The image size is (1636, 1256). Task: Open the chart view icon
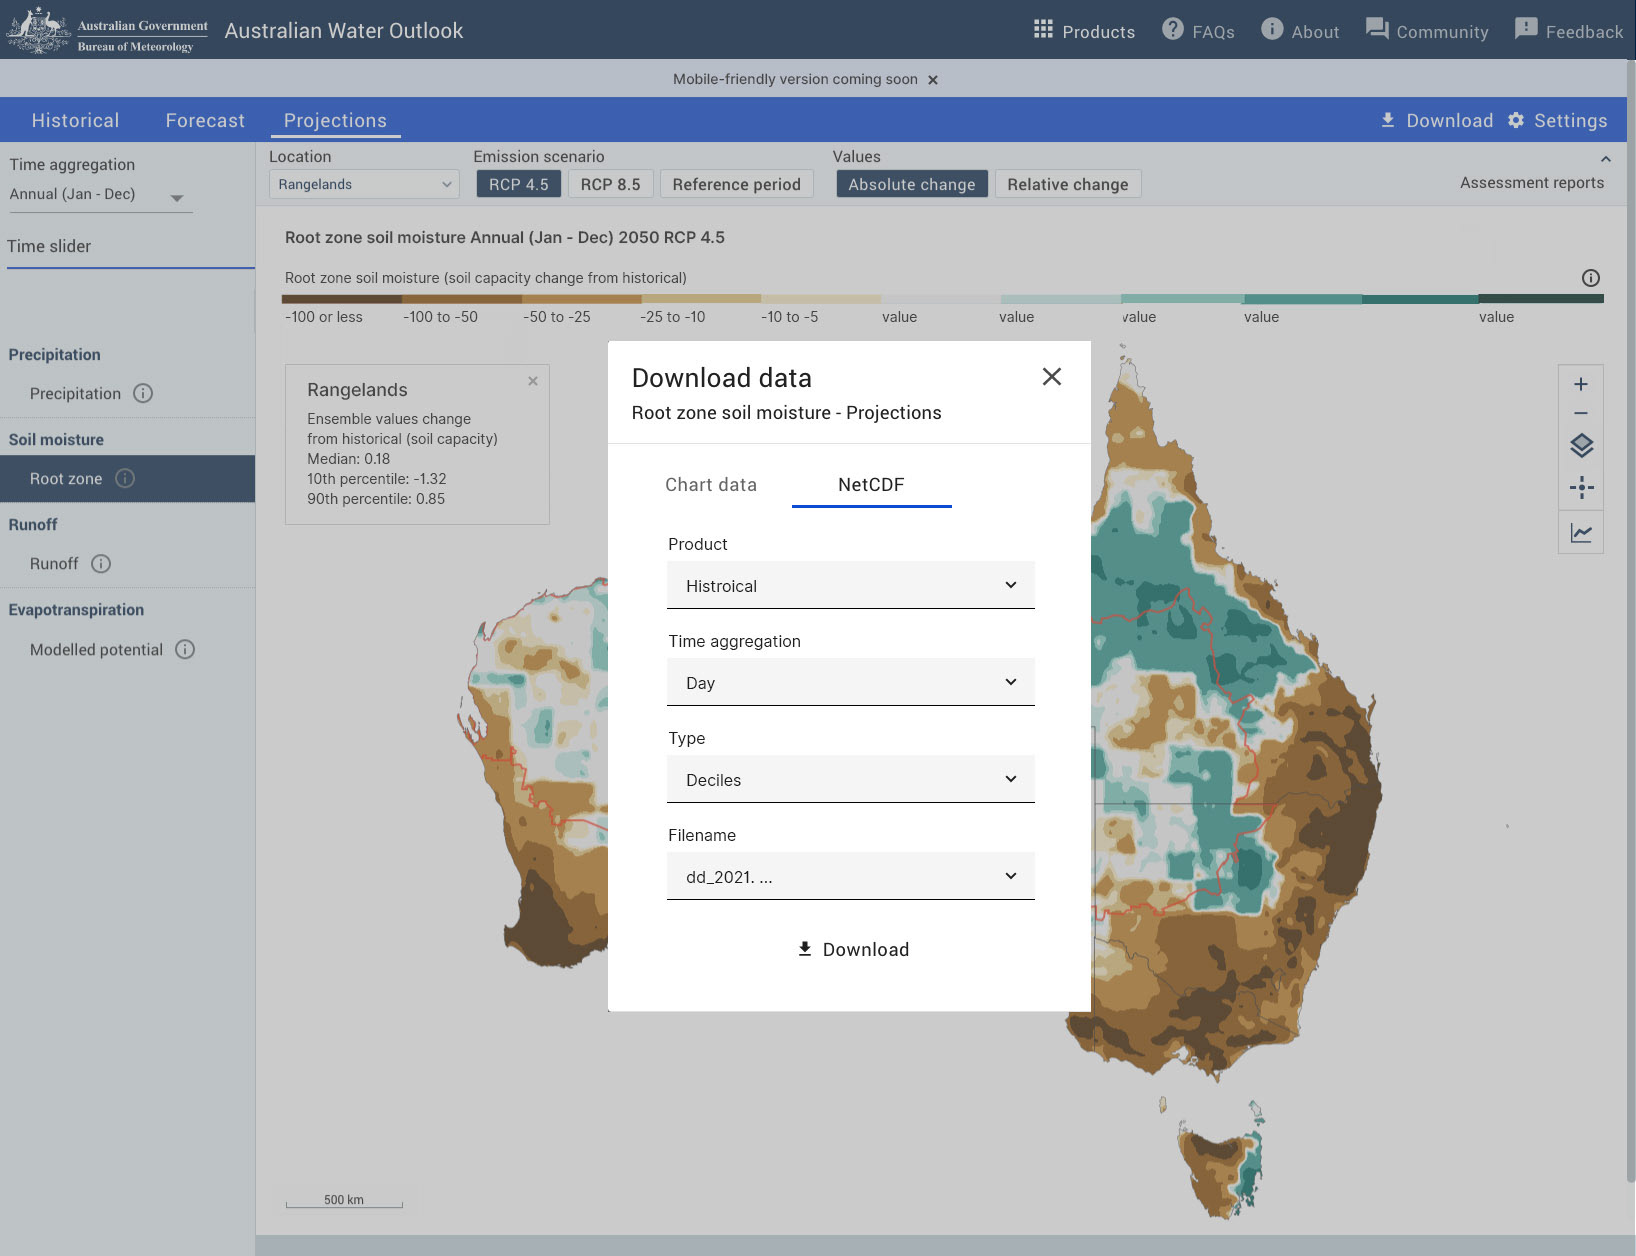click(1581, 532)
